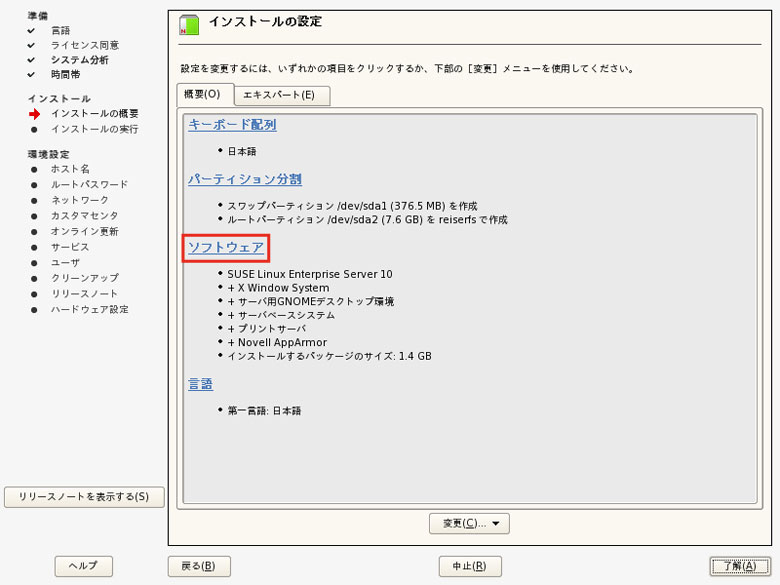Click the + X Window System entry

point(278,288)
